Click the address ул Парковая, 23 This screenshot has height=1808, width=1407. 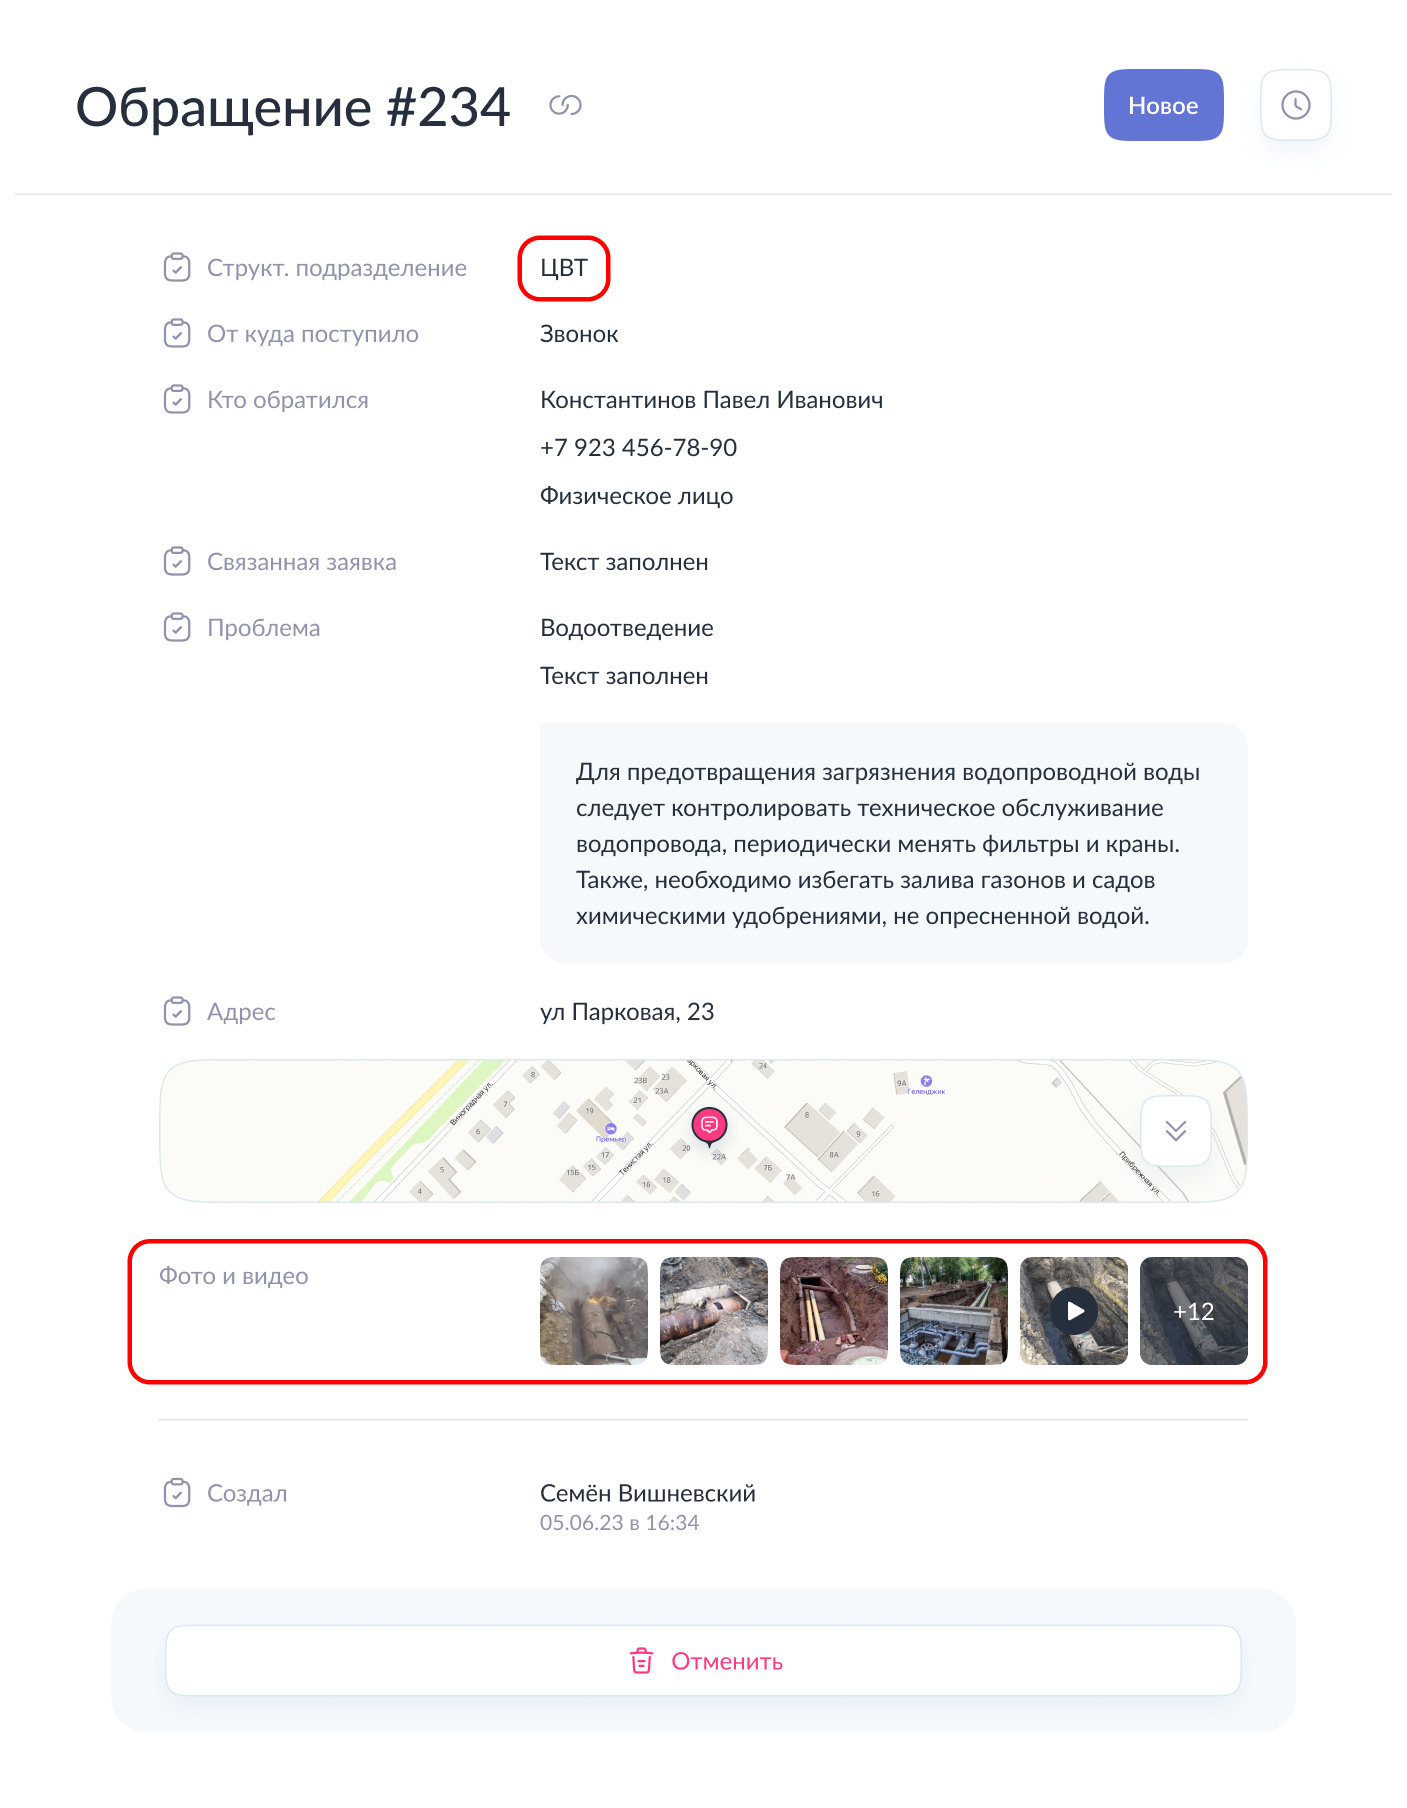click(x=627, y=1012)
